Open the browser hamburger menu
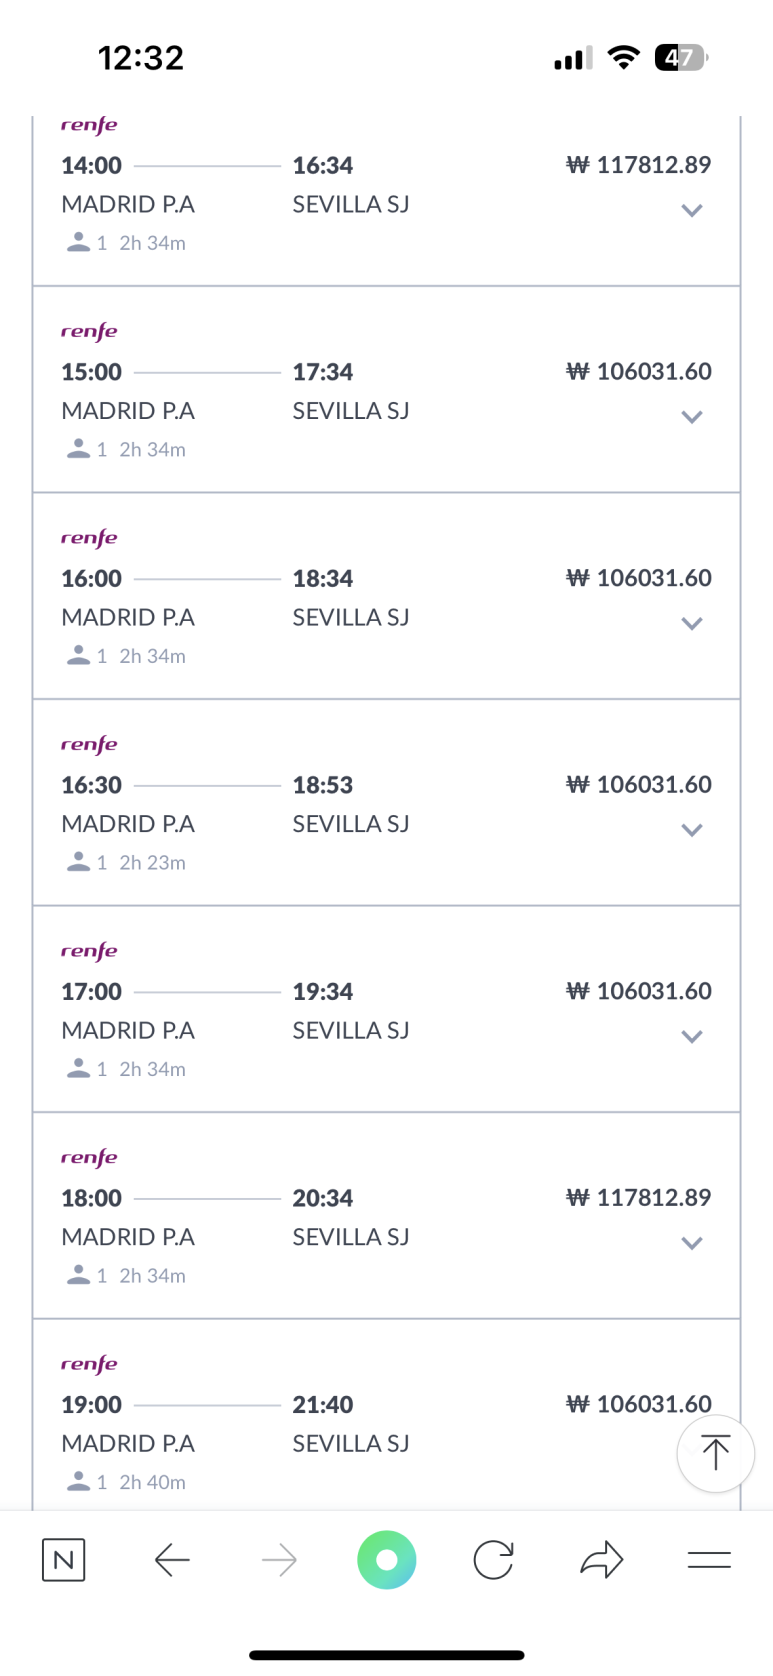This screenshot has width=773, height=1676. coord(709,1560)
